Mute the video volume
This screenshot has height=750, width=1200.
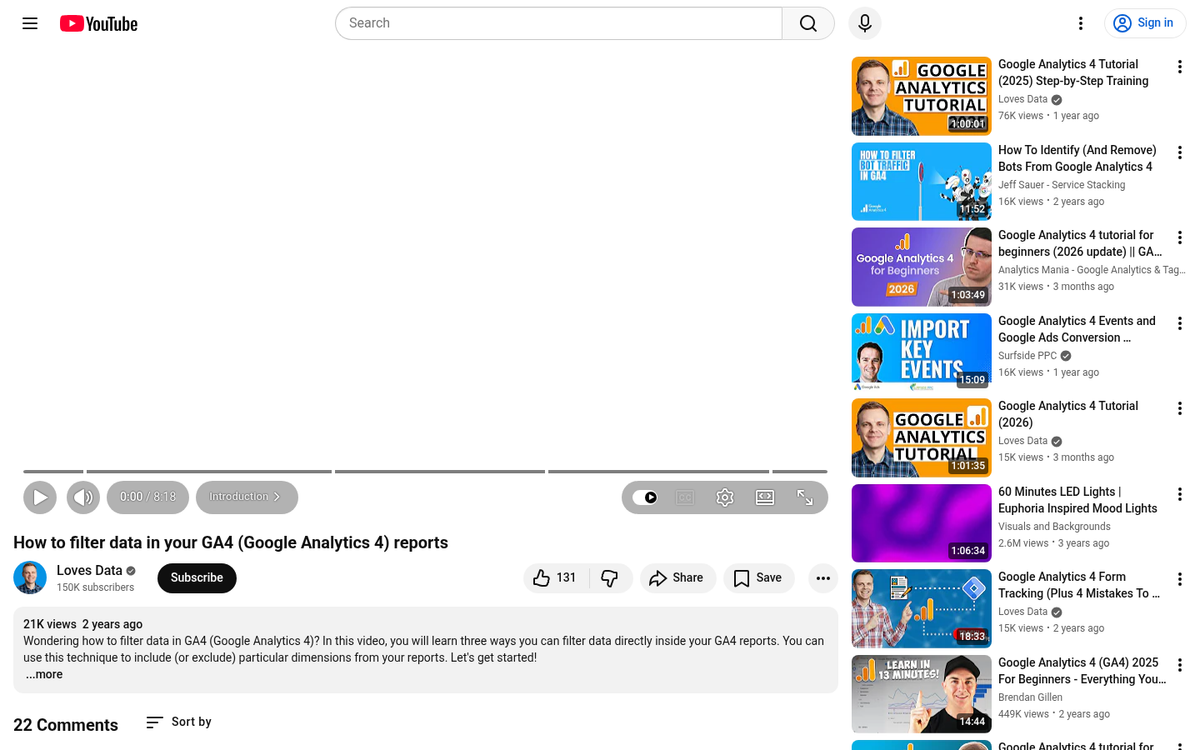(83, 497)
